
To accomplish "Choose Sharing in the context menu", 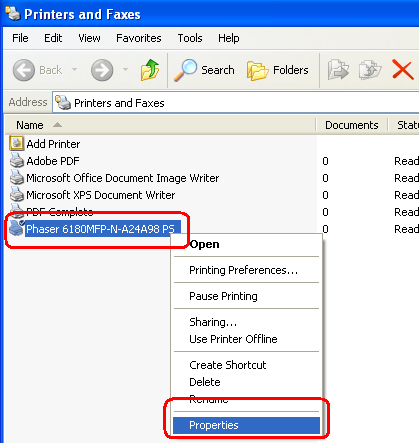I will pos(246,322).
